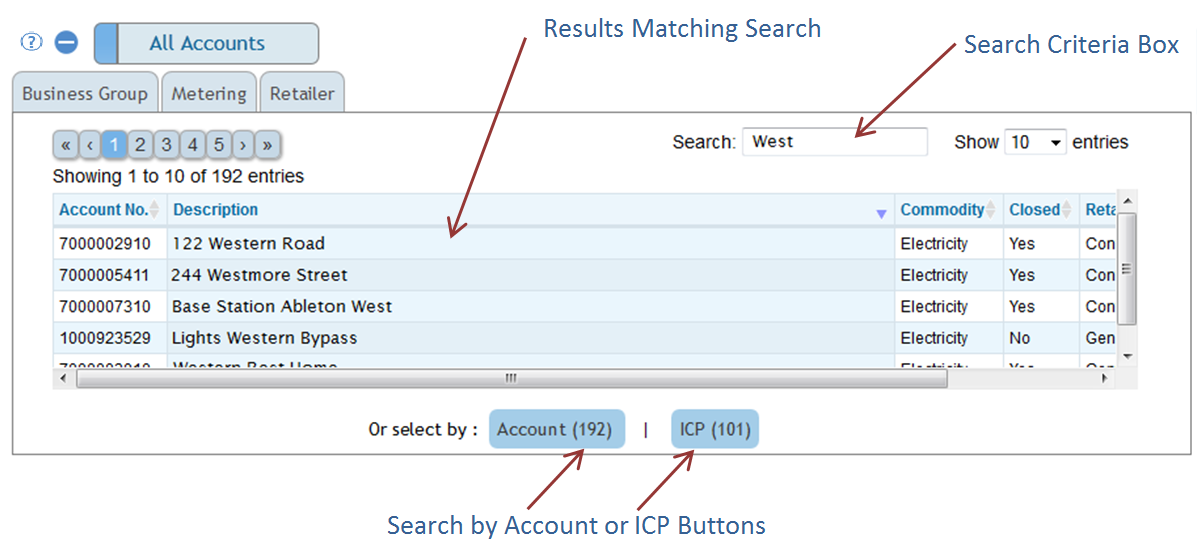Go to previous page of results
Image resolution: width=1199 pixels, height=548 pixels.
(90, 145)
